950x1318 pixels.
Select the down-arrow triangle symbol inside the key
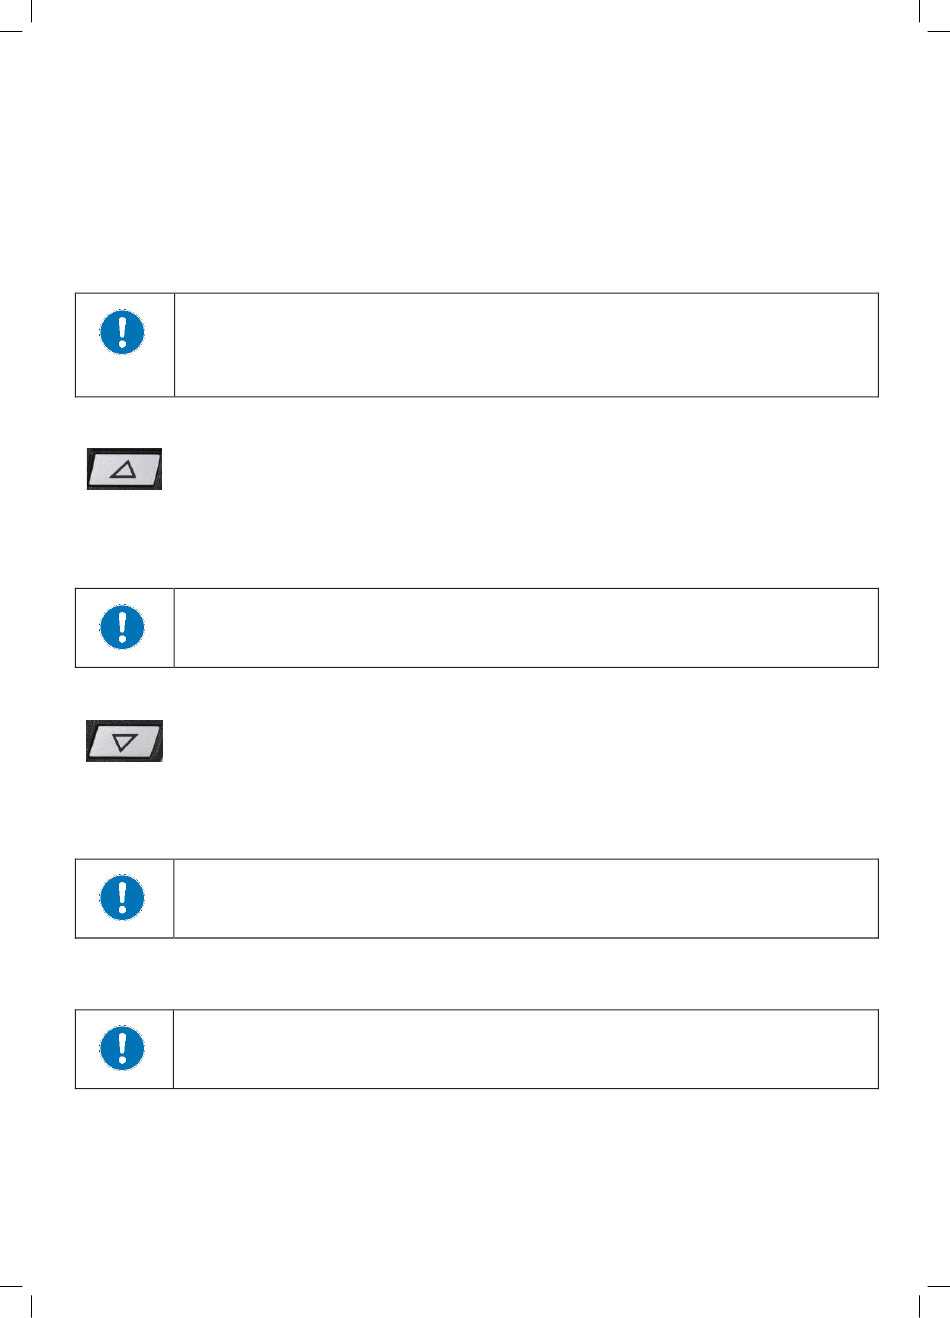pyautogui.click(x=124, y=742)
